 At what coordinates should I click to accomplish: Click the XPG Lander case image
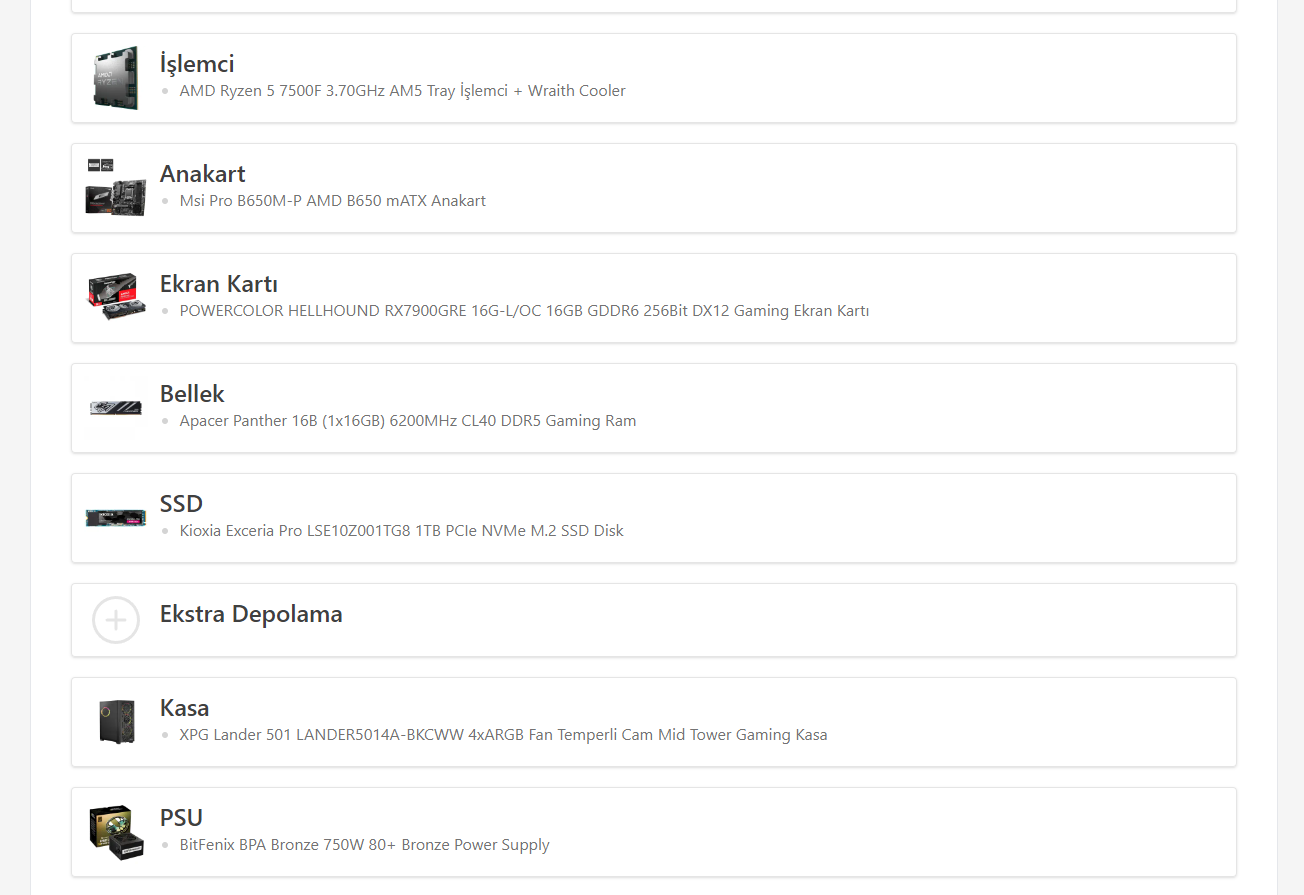point(115,722)
